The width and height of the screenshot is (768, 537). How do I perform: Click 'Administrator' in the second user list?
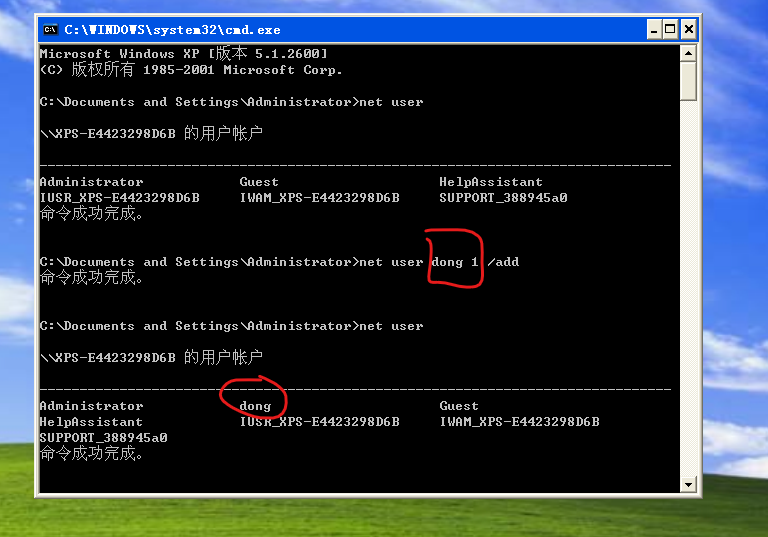pos(92,406)
